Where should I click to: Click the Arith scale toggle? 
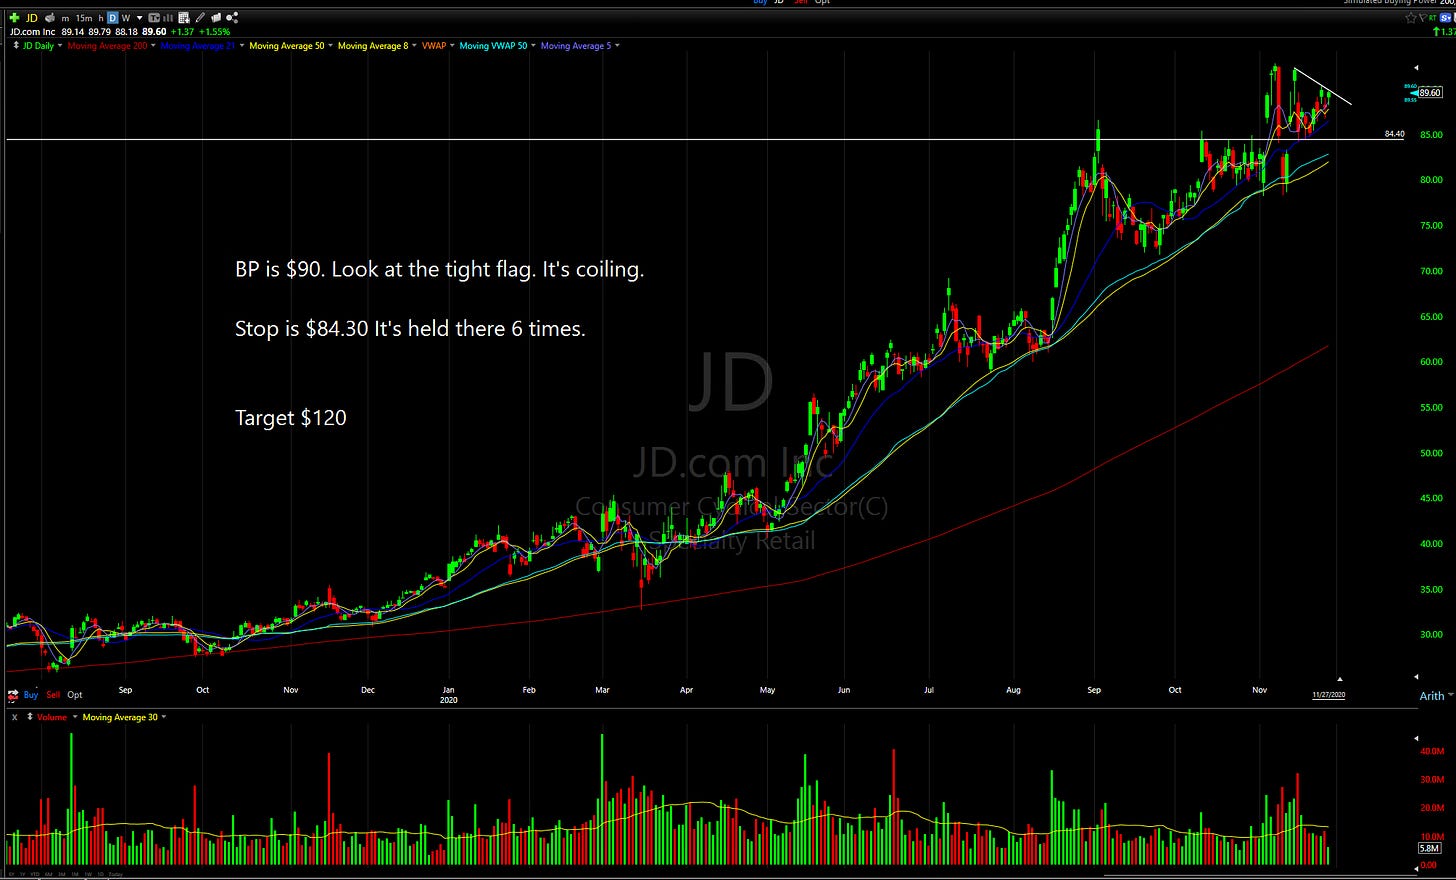point(1432,696)
